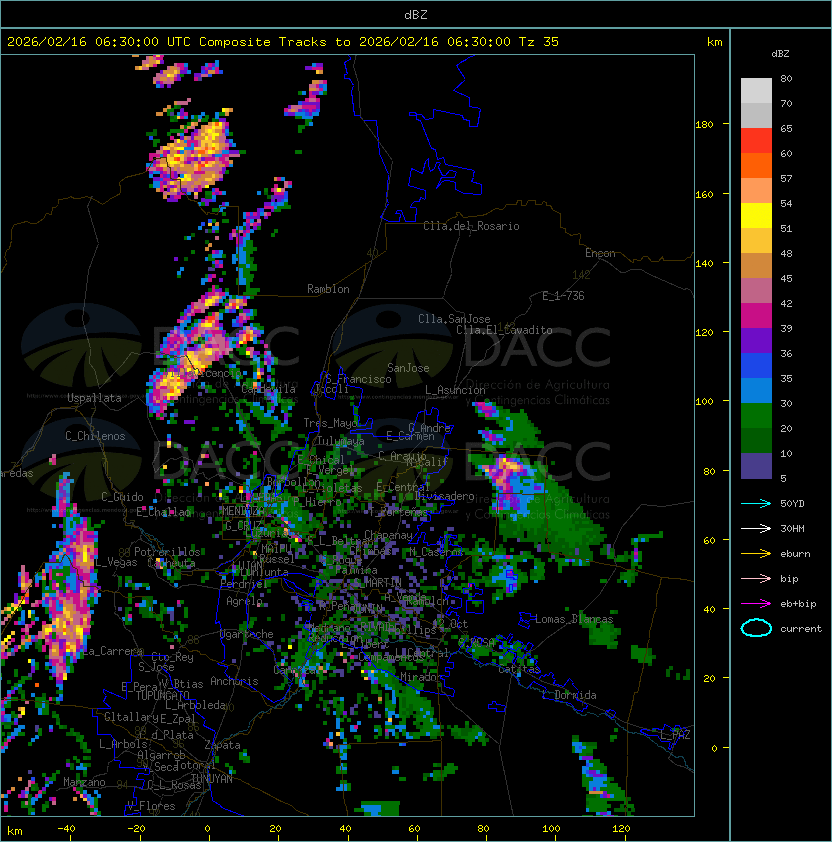Click the 'L_Dormida' map label
Screen dimensions: 832x842
[x=569, y=695]
